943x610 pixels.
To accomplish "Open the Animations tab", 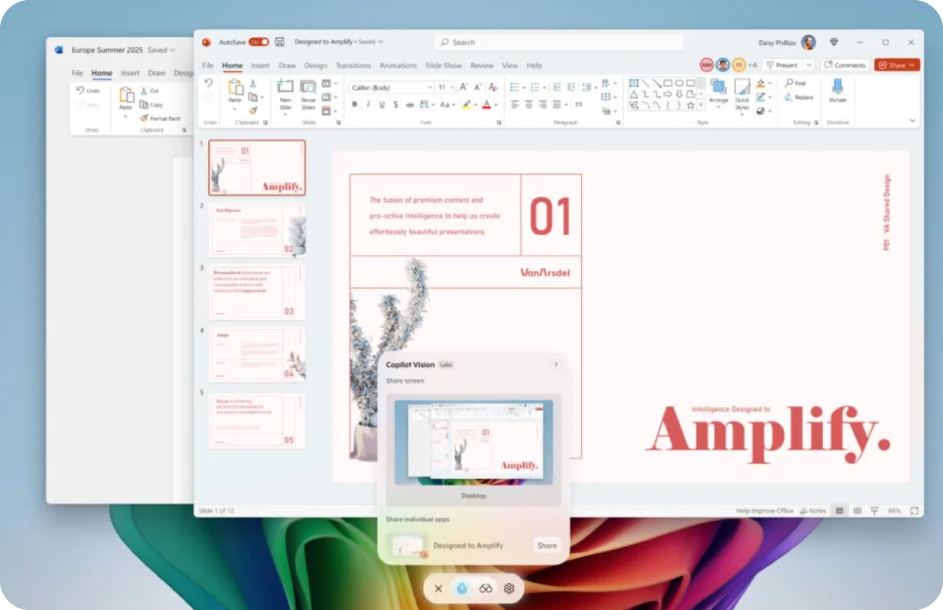I will pyautogui.click(x=398, y=66).
